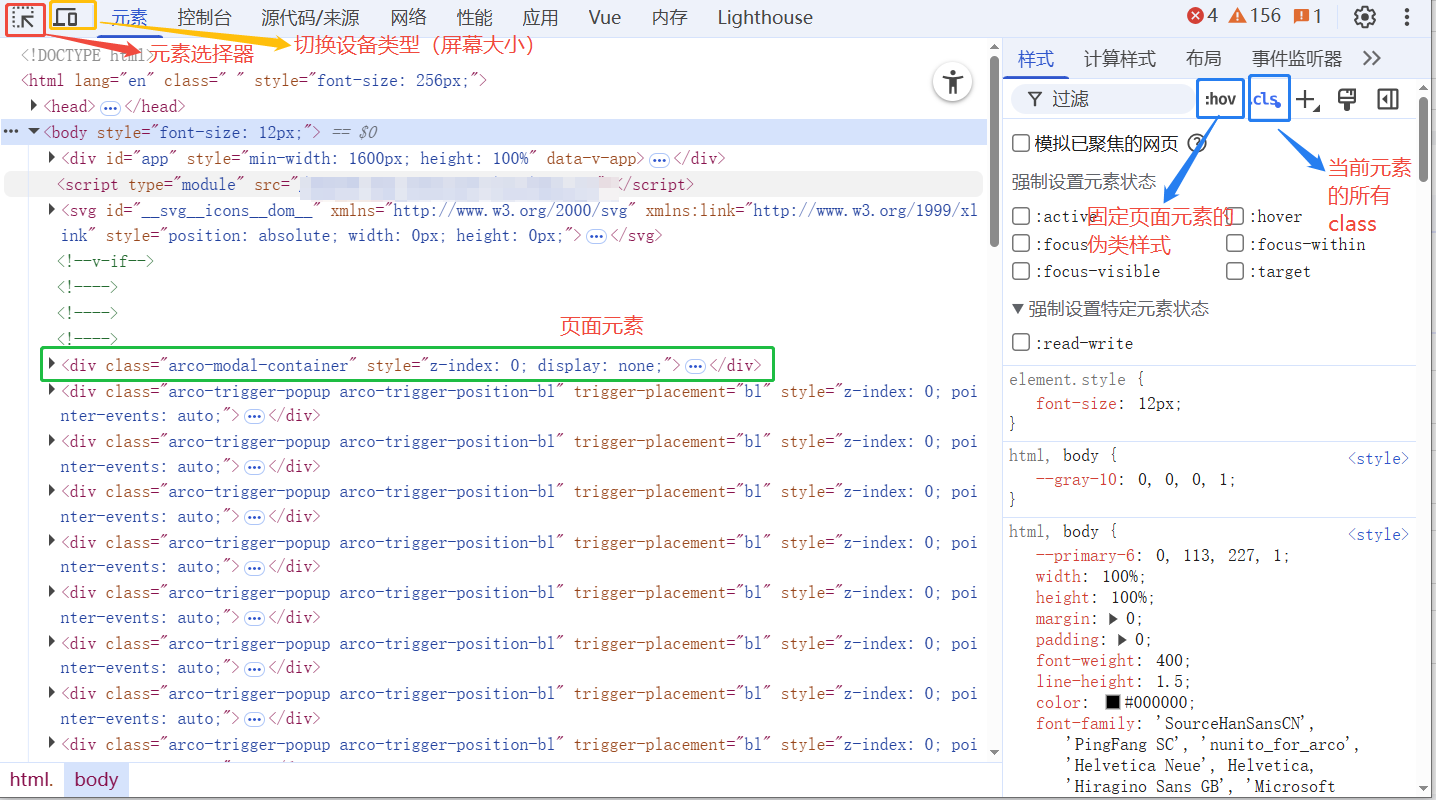
Task: Show more style pane tabs via double chevron
Action: coord(1372,59)
